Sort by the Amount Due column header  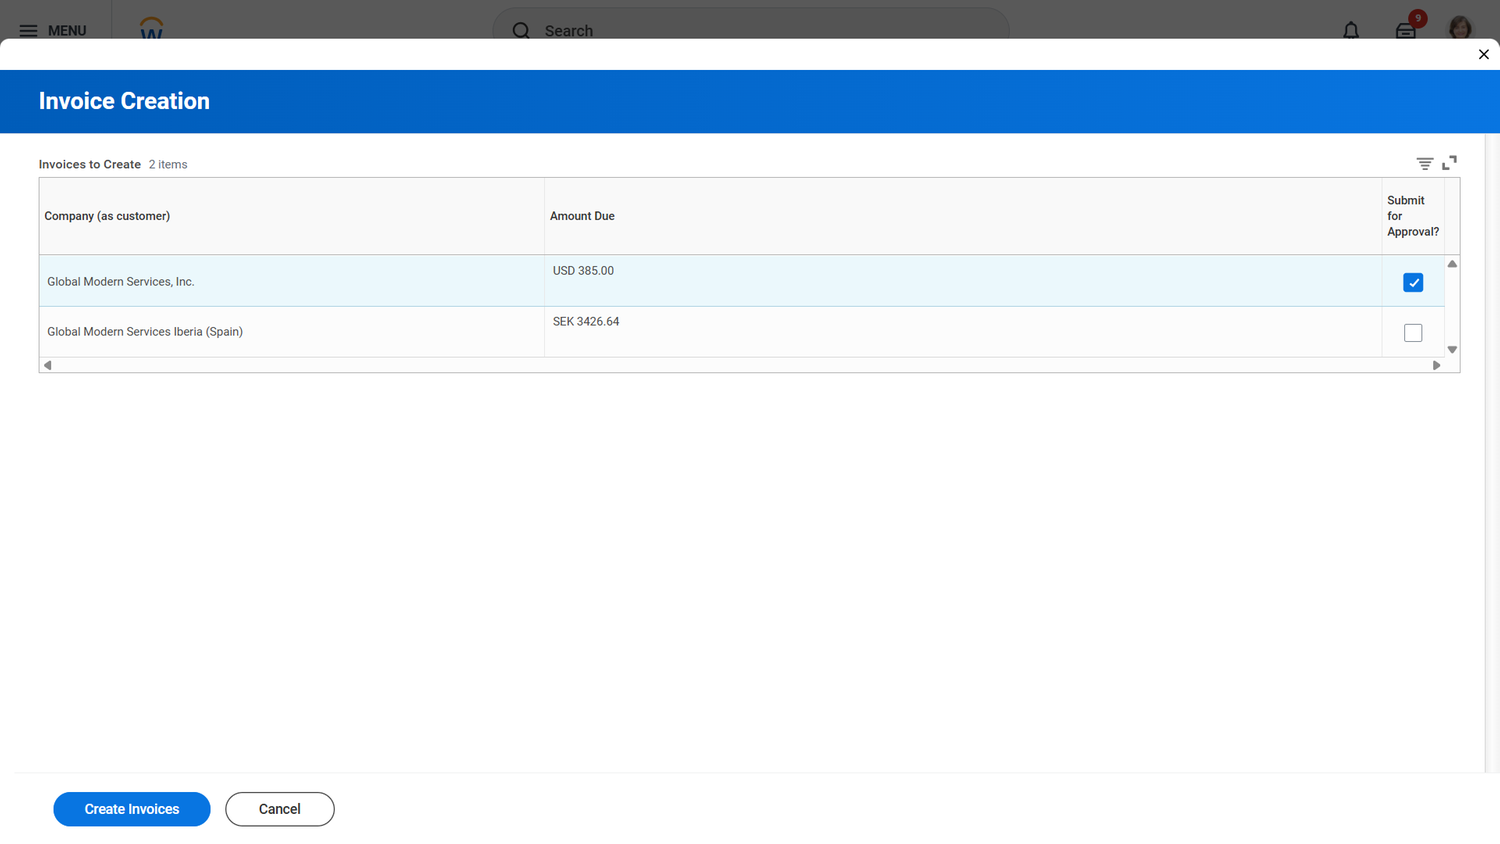582,215
